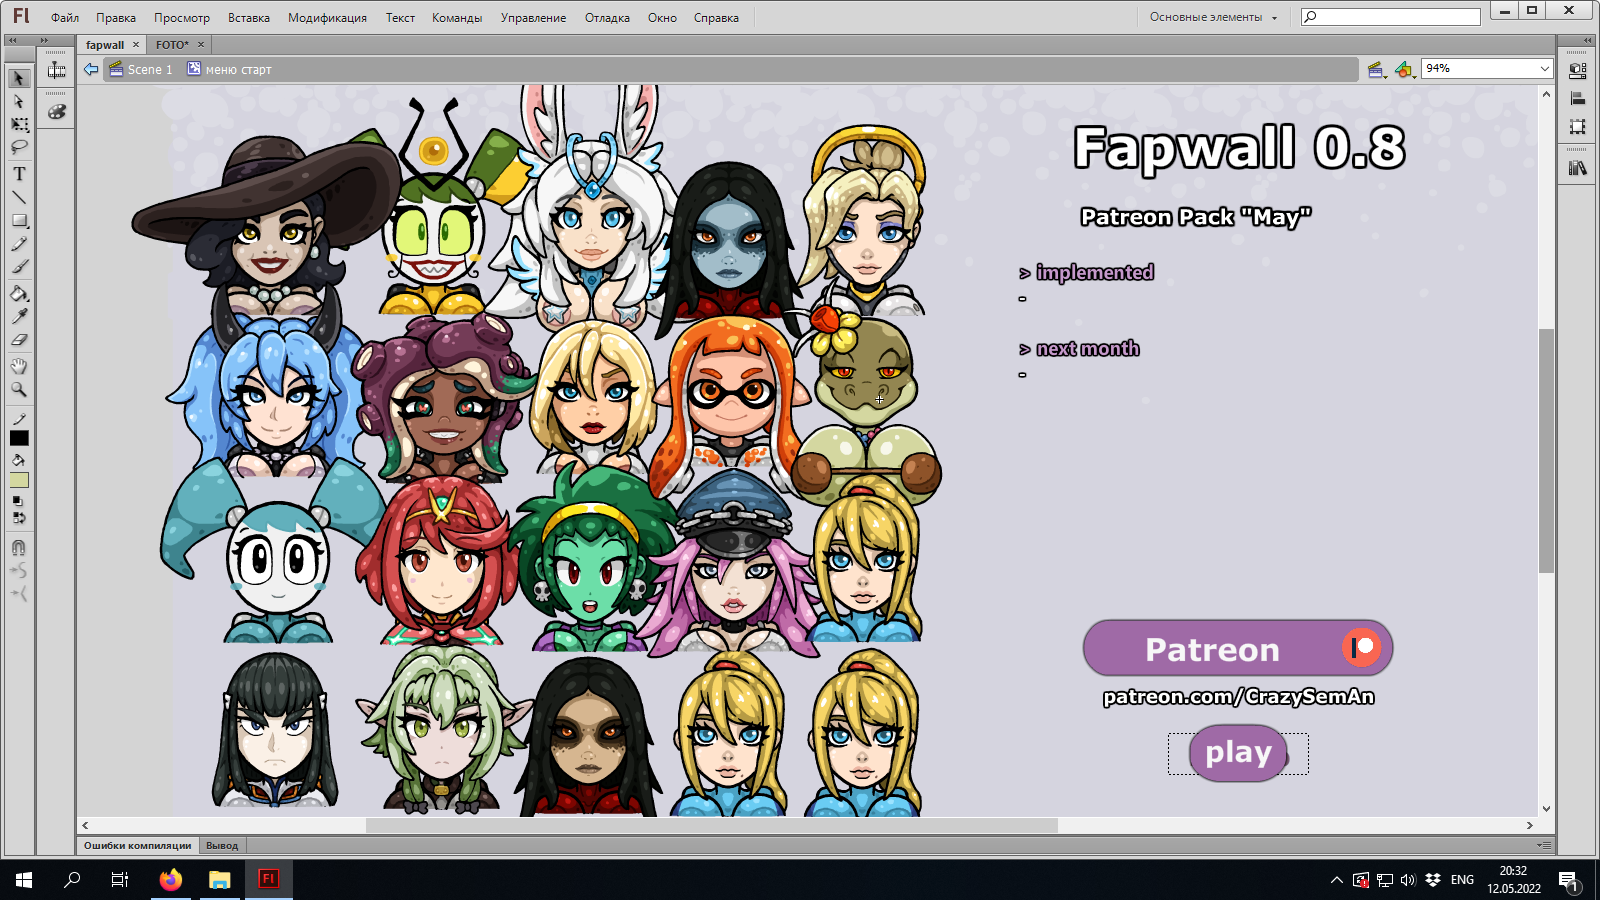Open the Файл menu
Viewport: 1600px width, 900px height.
pos(65,18)
